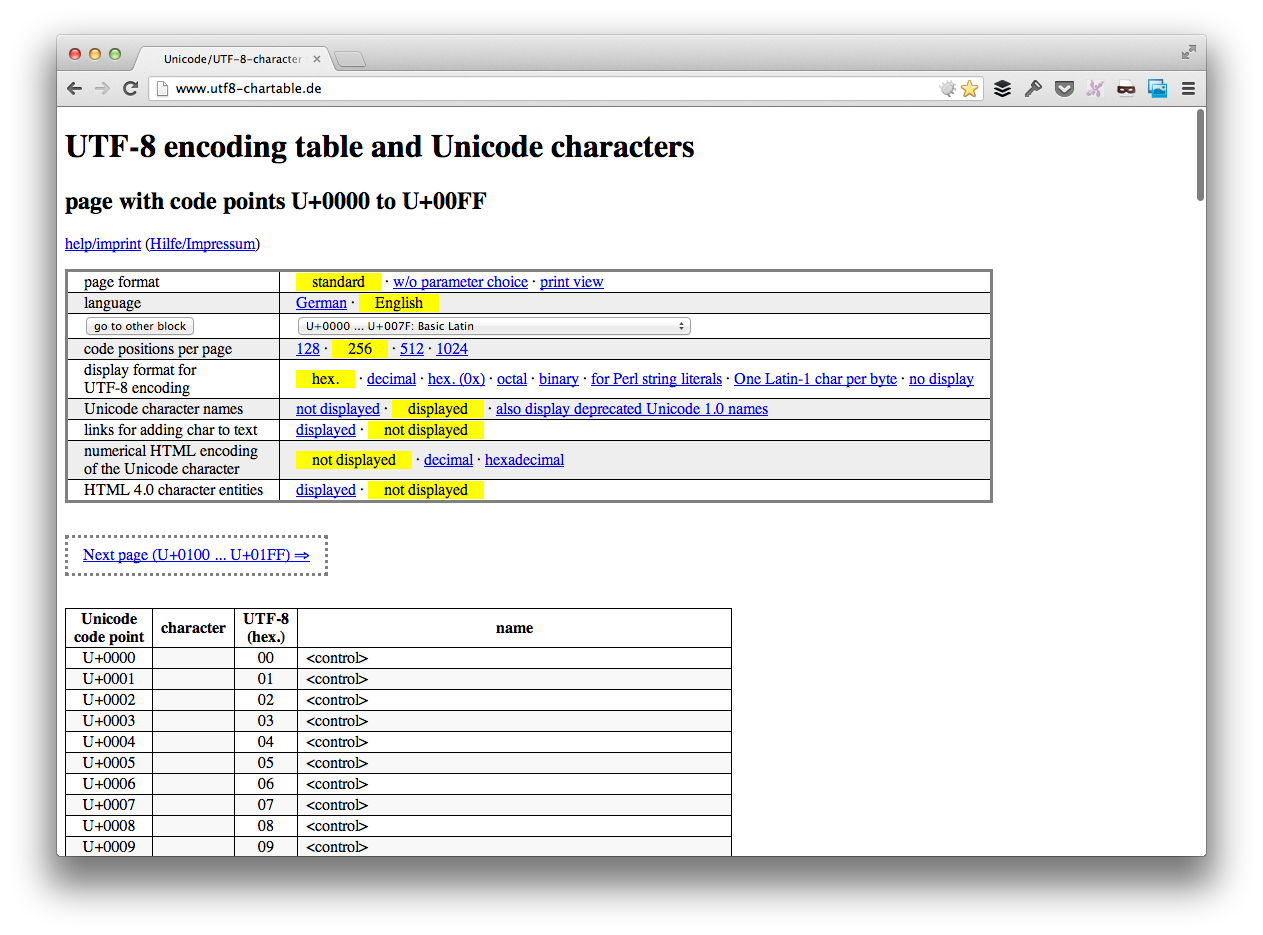Reload the page with the refresh icon
The image size is (1263, 935).
click(x=130, y=89)
